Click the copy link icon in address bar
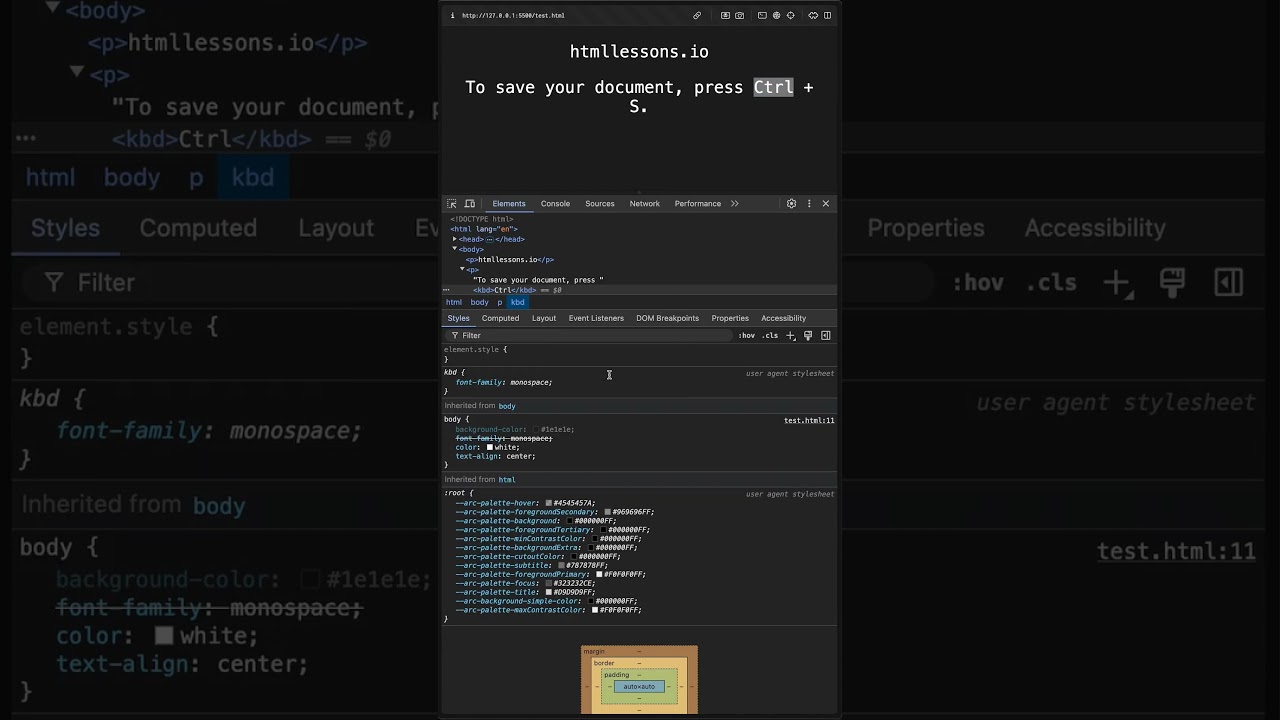The height and width of the screenshot is (720, 1280). tap(697, 16)
